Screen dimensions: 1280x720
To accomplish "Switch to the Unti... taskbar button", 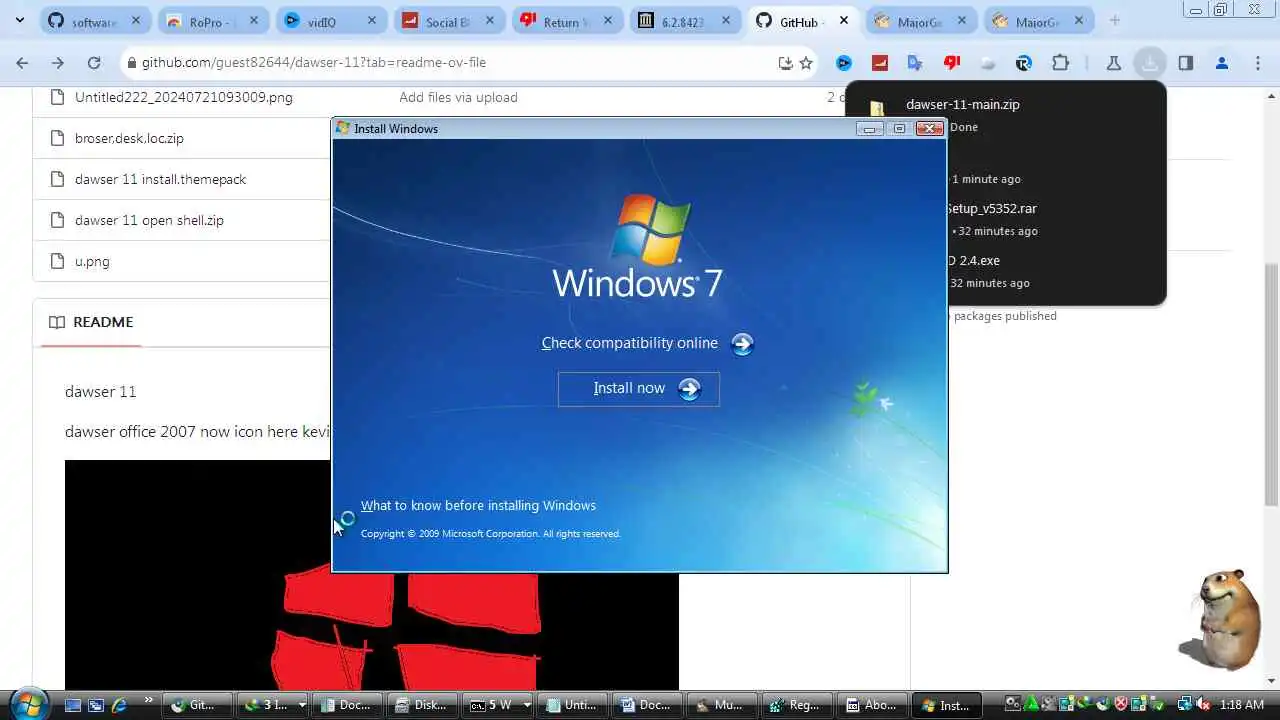I will [x=572, y=705].
